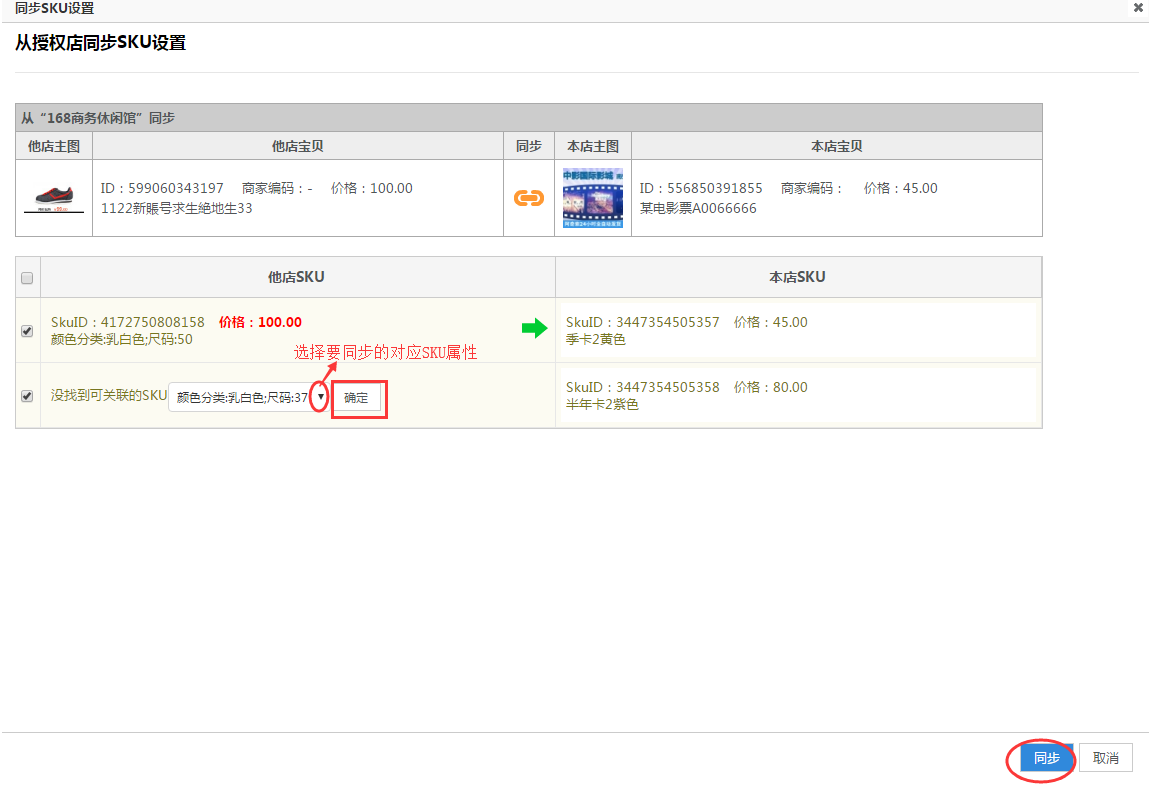Click the blue 同步 button
The width and height of the screenshot is (1149, 788).
pyautogui.click(x=1046, y=758)
